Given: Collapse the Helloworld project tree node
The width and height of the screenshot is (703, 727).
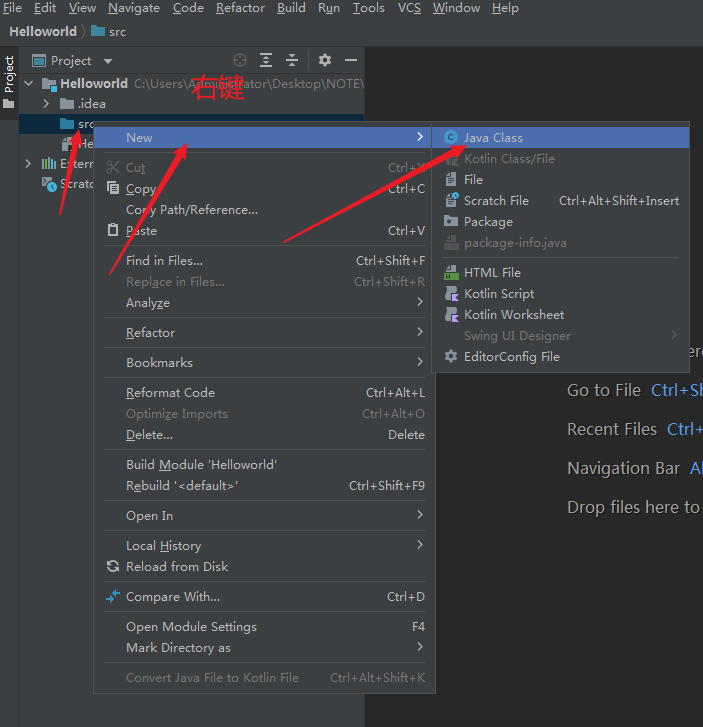Looking at the screenshot, I should (29, 83).
